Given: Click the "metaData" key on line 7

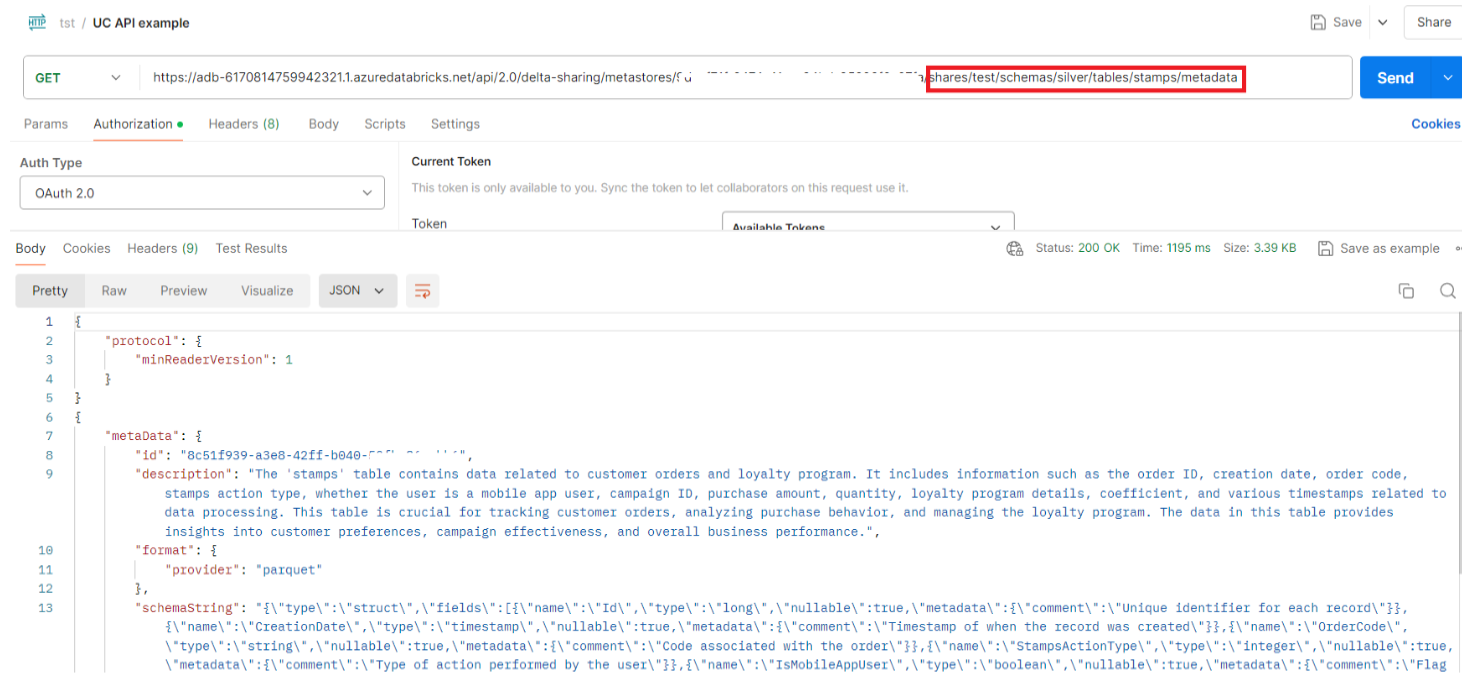Looking at the screenshot, I should [145, 436].
